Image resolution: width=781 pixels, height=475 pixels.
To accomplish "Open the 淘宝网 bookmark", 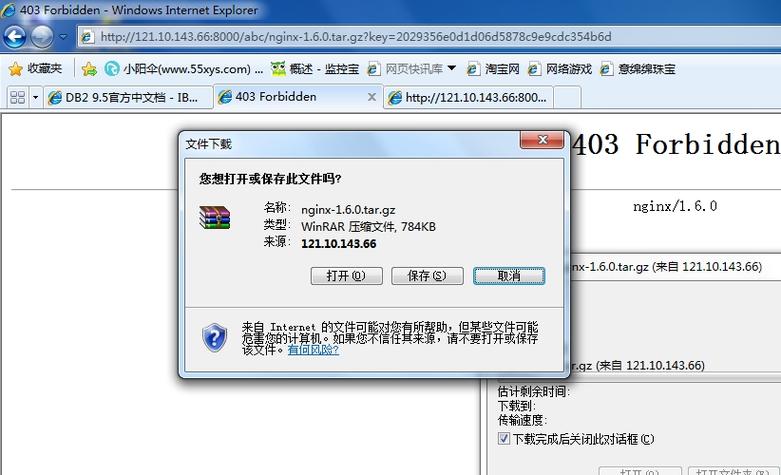I will click(x=493, y=69).
